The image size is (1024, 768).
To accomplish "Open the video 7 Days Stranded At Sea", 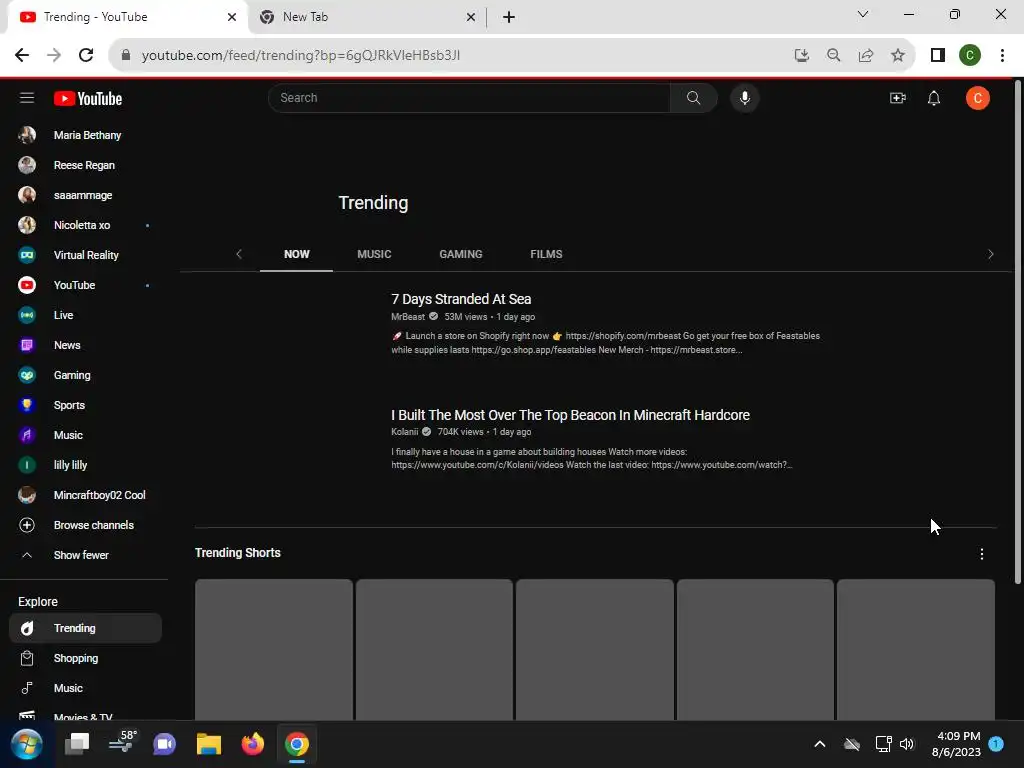I will [x=461, y=299].
